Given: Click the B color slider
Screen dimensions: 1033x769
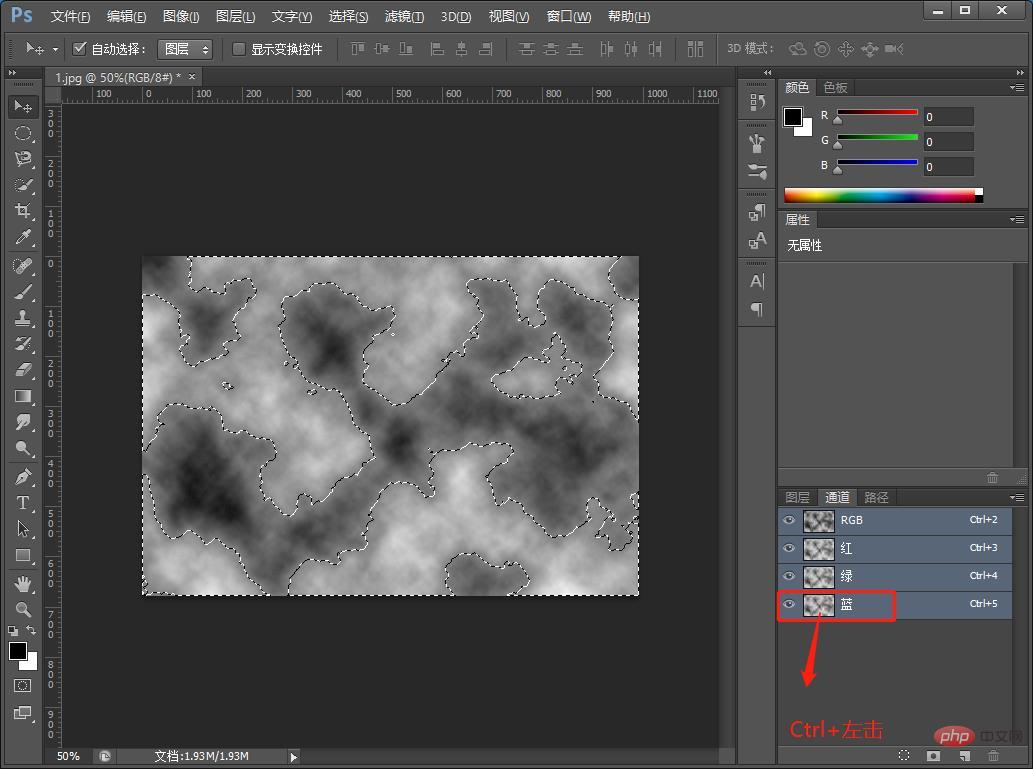Looking at the screenshot, I should [x=877, y=163].
